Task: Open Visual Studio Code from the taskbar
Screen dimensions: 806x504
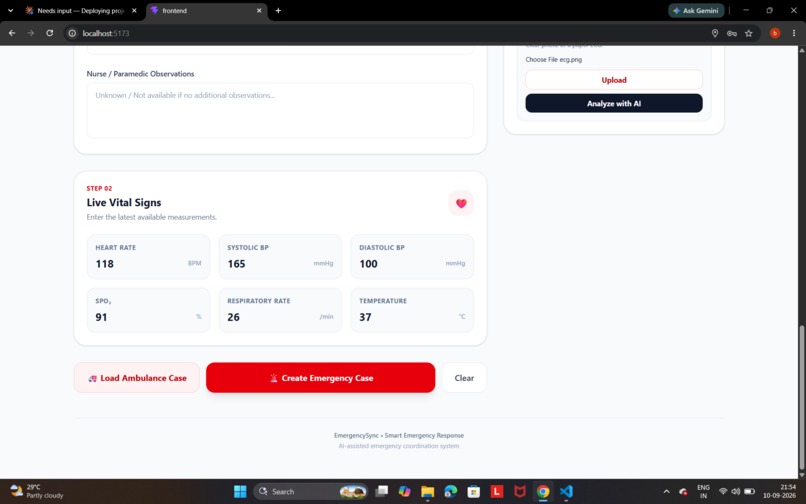Action: click(x=566, y=492)
